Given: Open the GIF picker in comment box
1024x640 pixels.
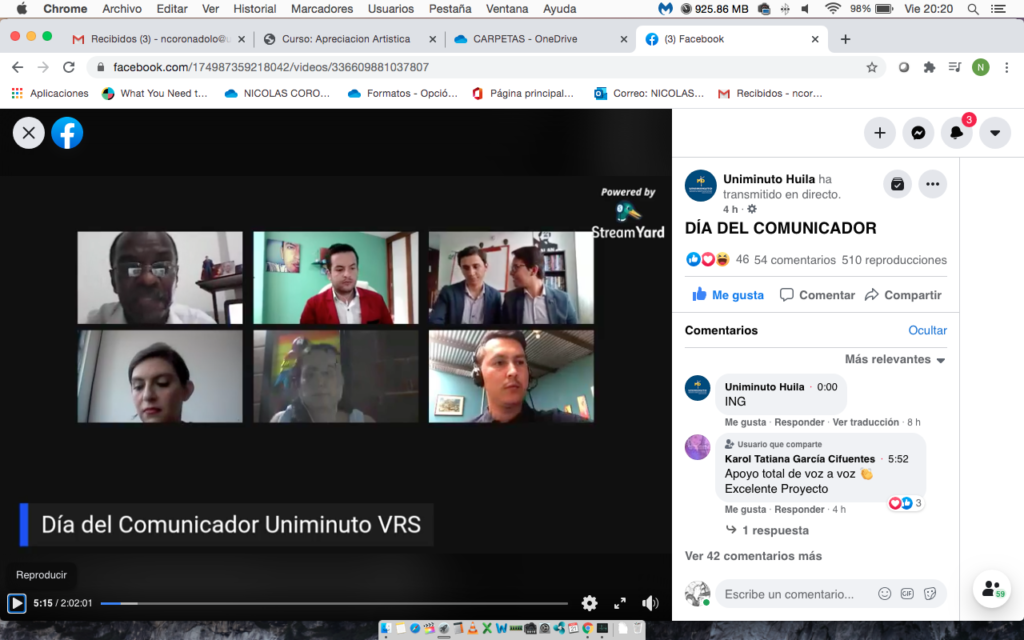Looking at the screenshot, I should (907, 594).
